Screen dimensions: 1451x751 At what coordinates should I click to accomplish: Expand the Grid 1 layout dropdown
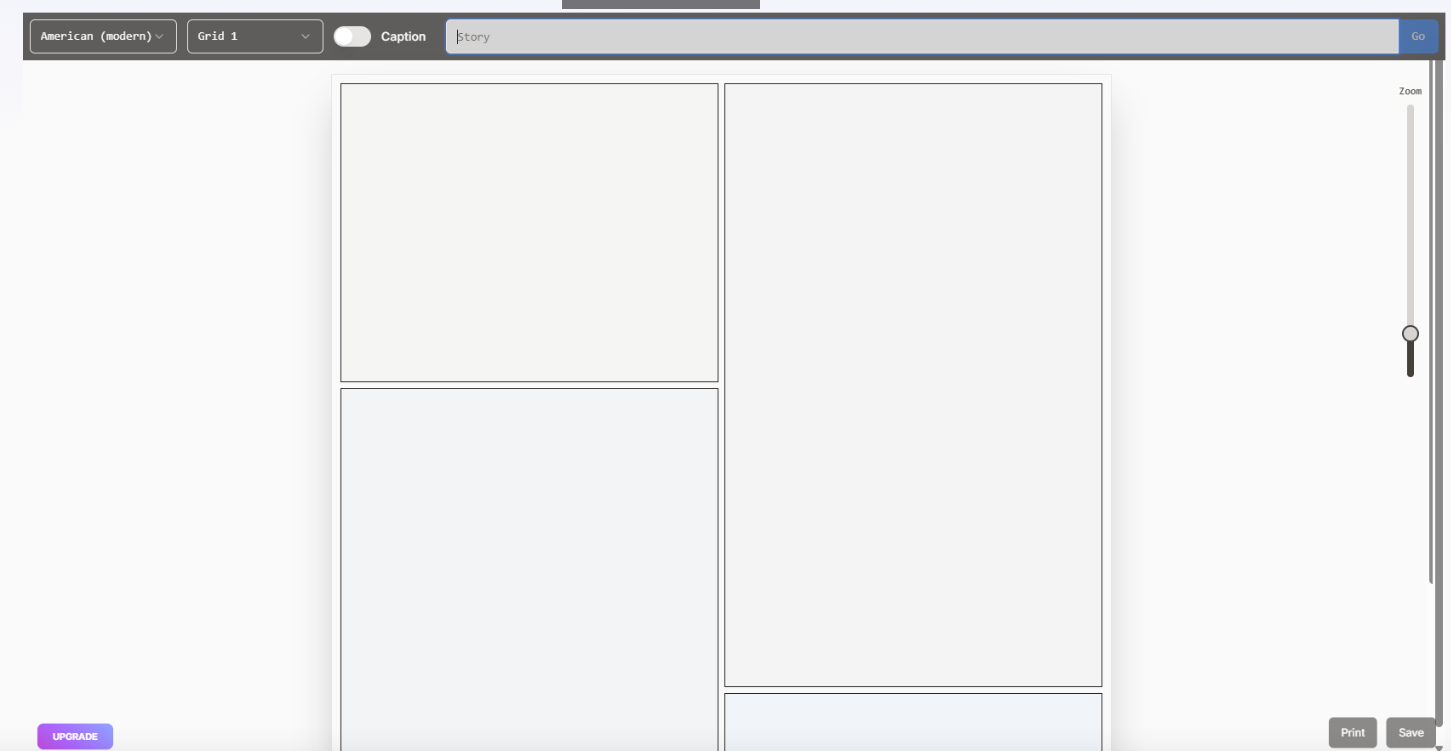[254, 37]
